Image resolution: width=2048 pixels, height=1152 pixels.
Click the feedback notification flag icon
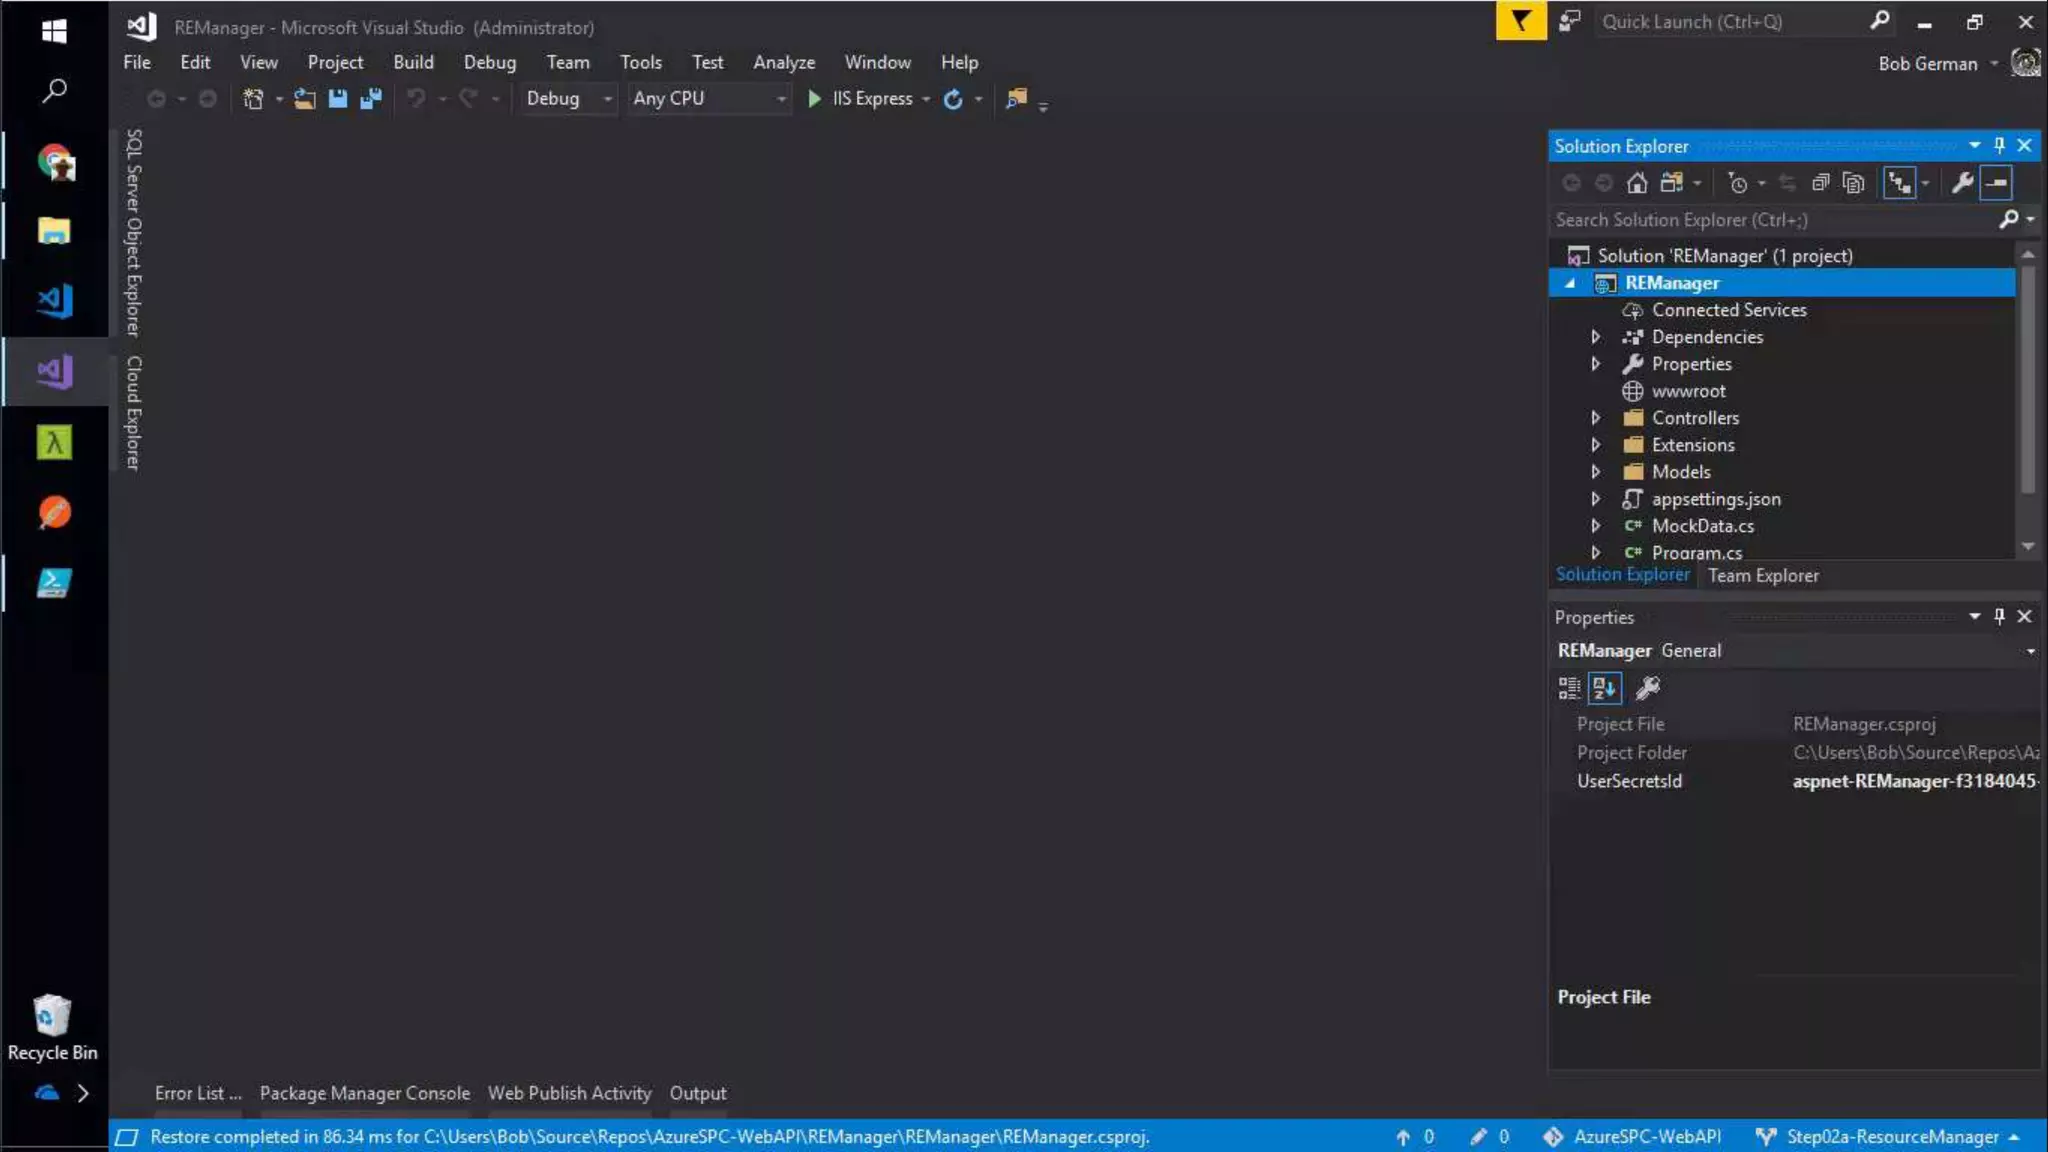(1520, 21)
